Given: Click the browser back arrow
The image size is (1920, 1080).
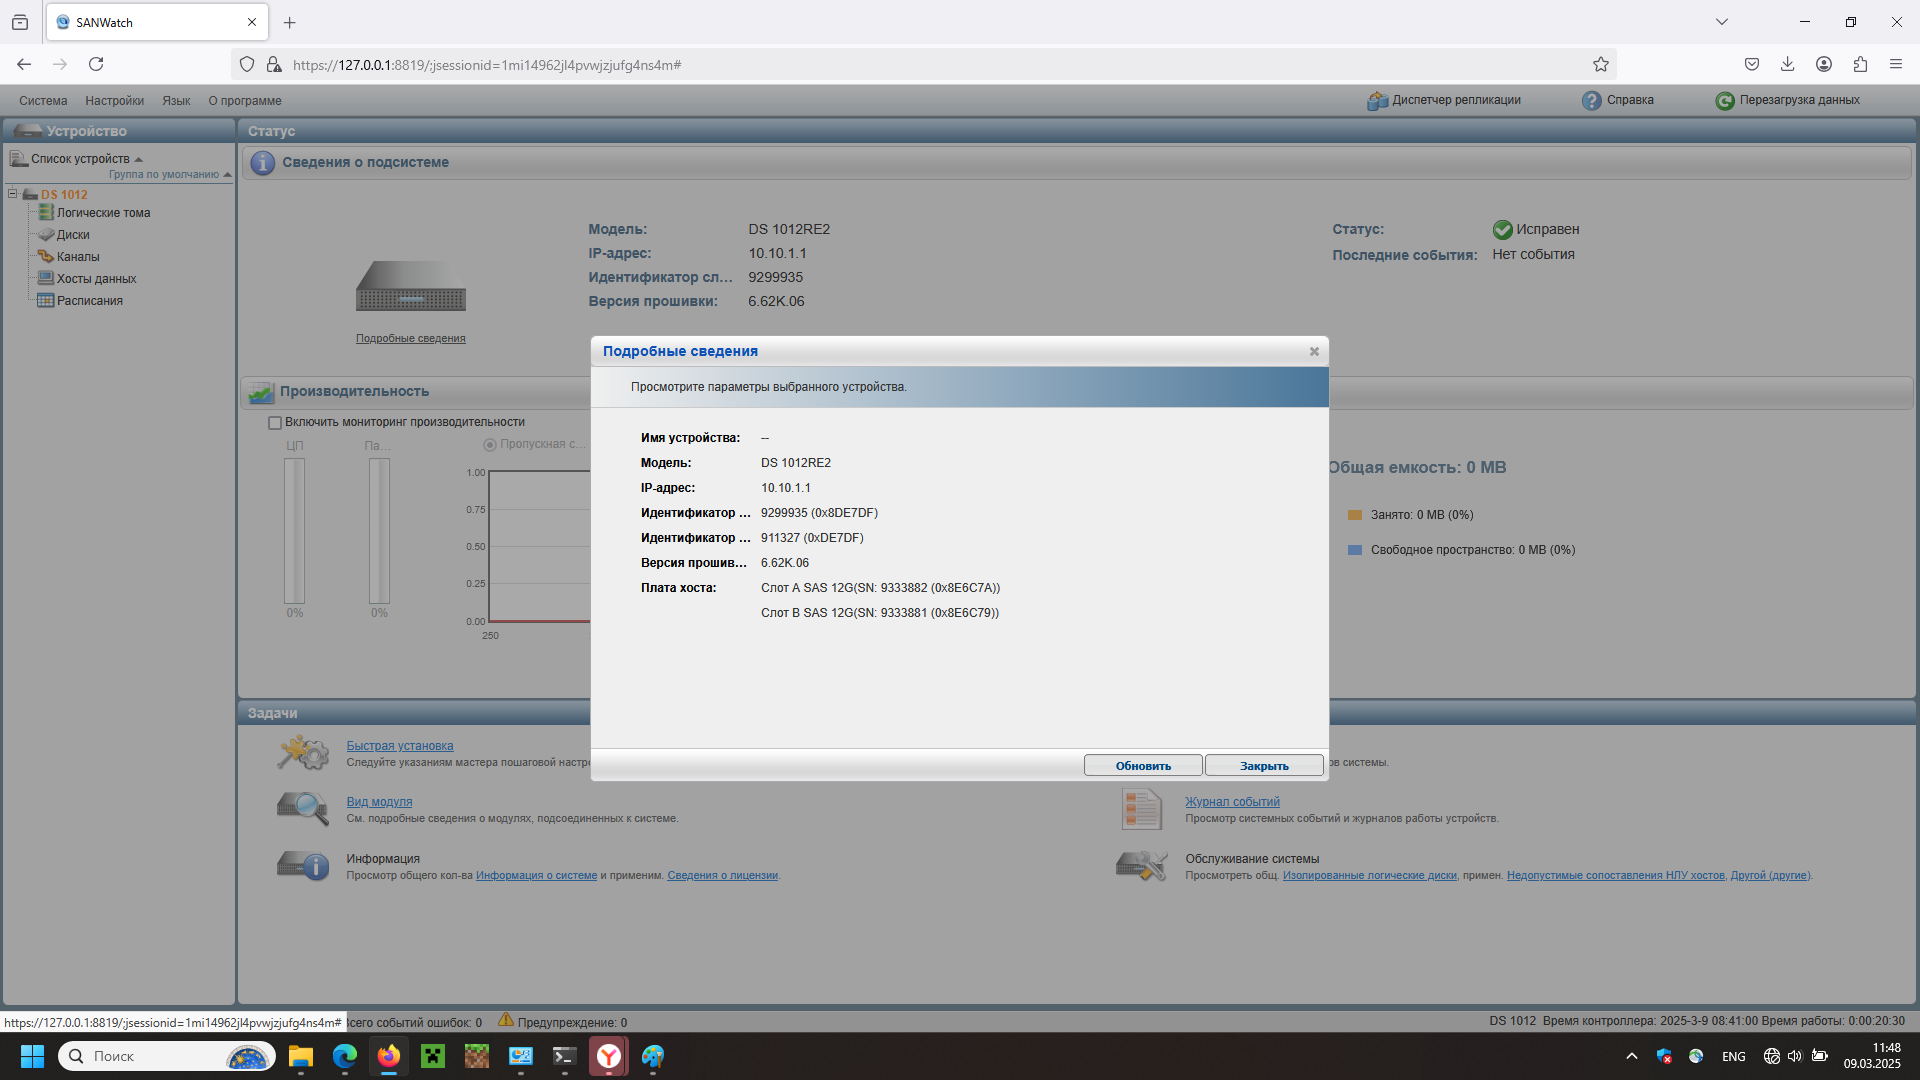Looking at the screenshot, I should [x=24, y=65].
